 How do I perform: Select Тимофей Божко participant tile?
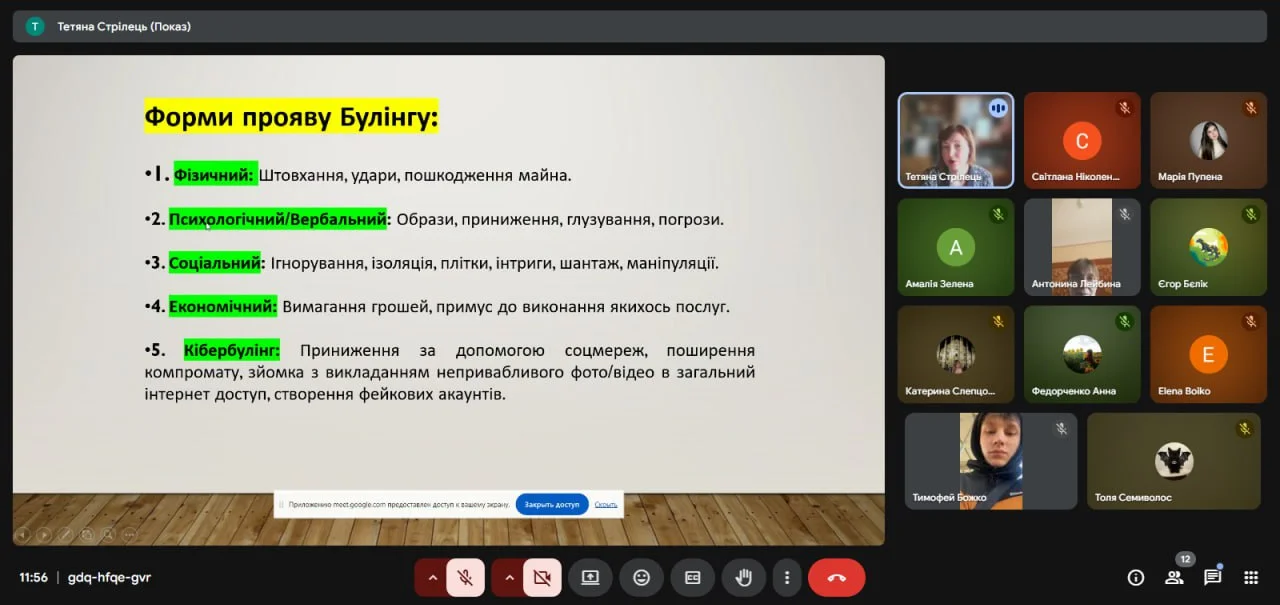point(990,460)
